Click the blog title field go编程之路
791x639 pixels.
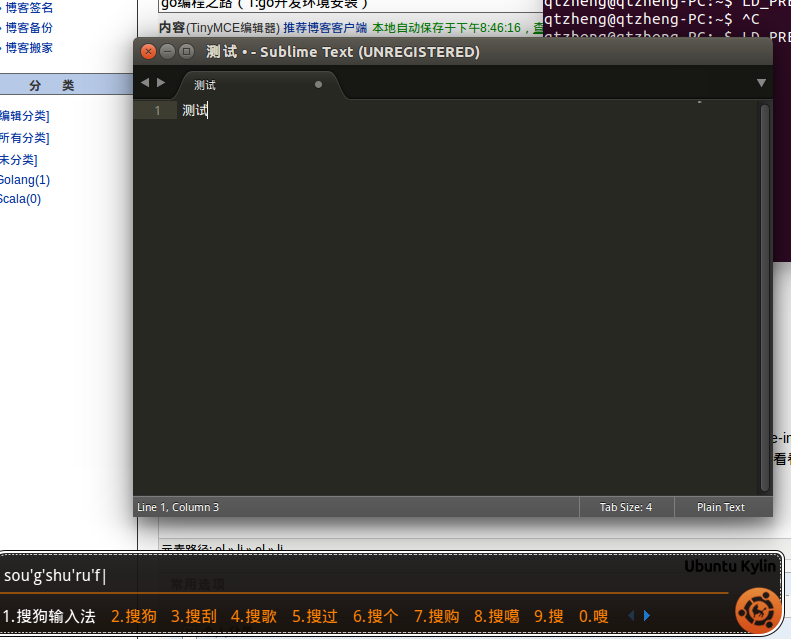click(x=351, y=5)
